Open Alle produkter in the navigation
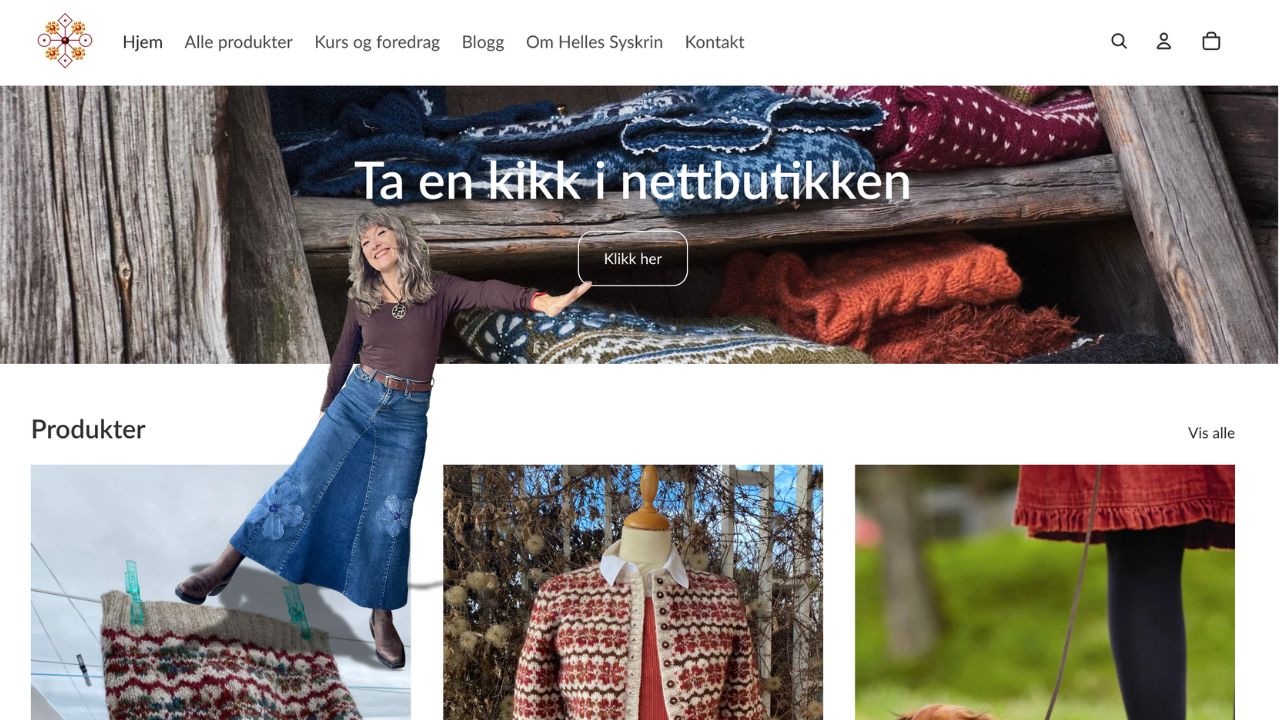1280x720 pixels. (x=238, y=42)
